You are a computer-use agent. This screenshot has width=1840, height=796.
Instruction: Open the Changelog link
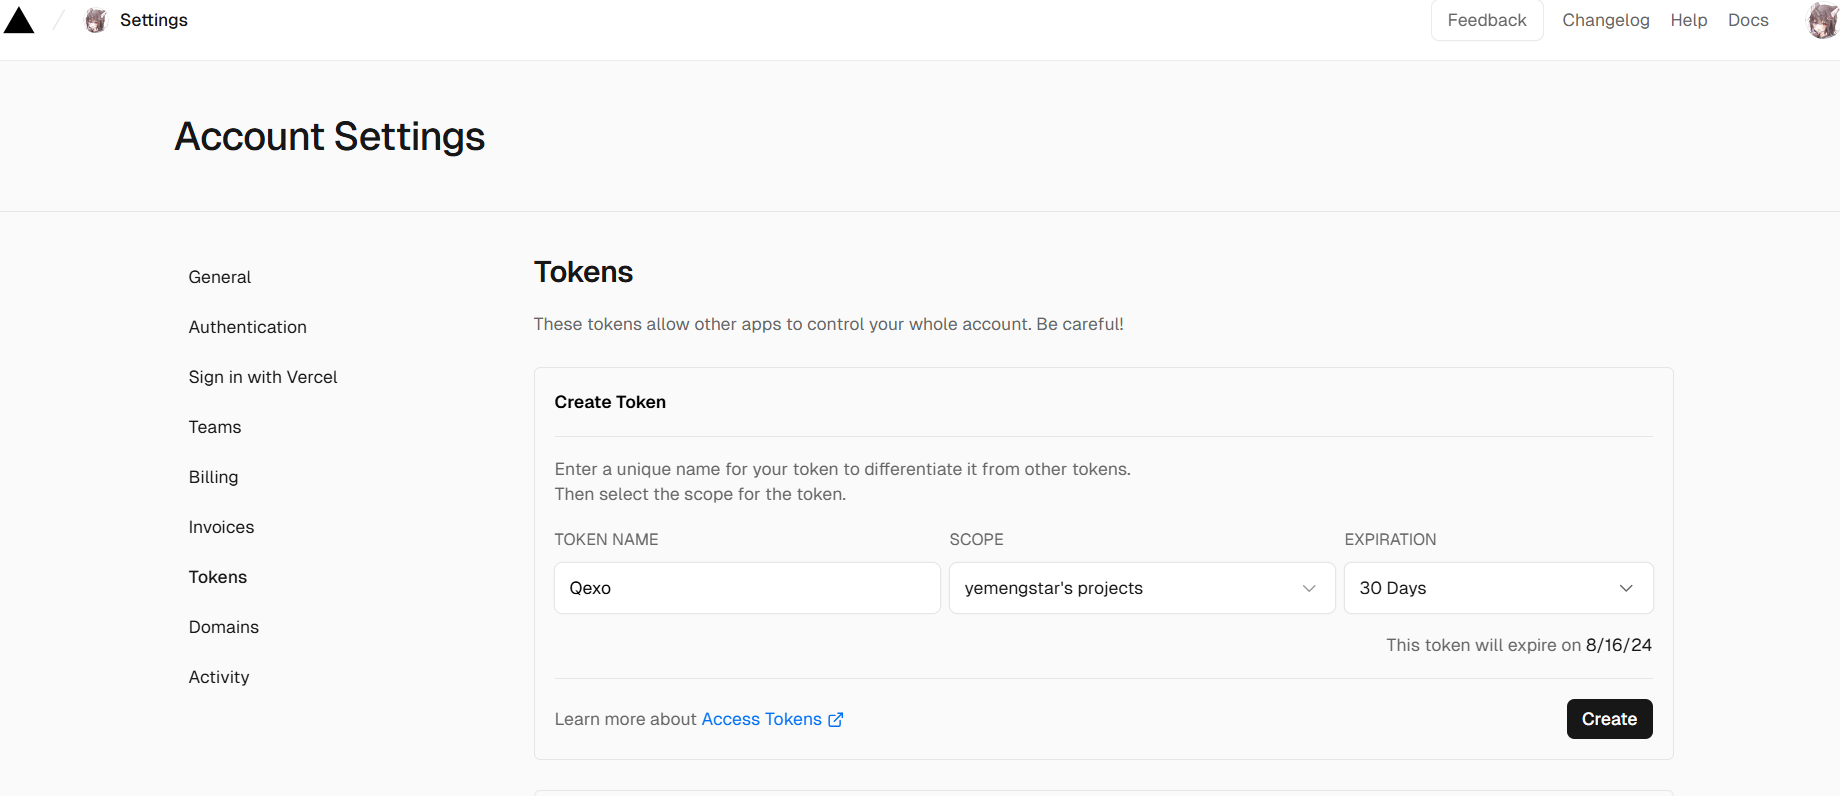click(1605, 20)
